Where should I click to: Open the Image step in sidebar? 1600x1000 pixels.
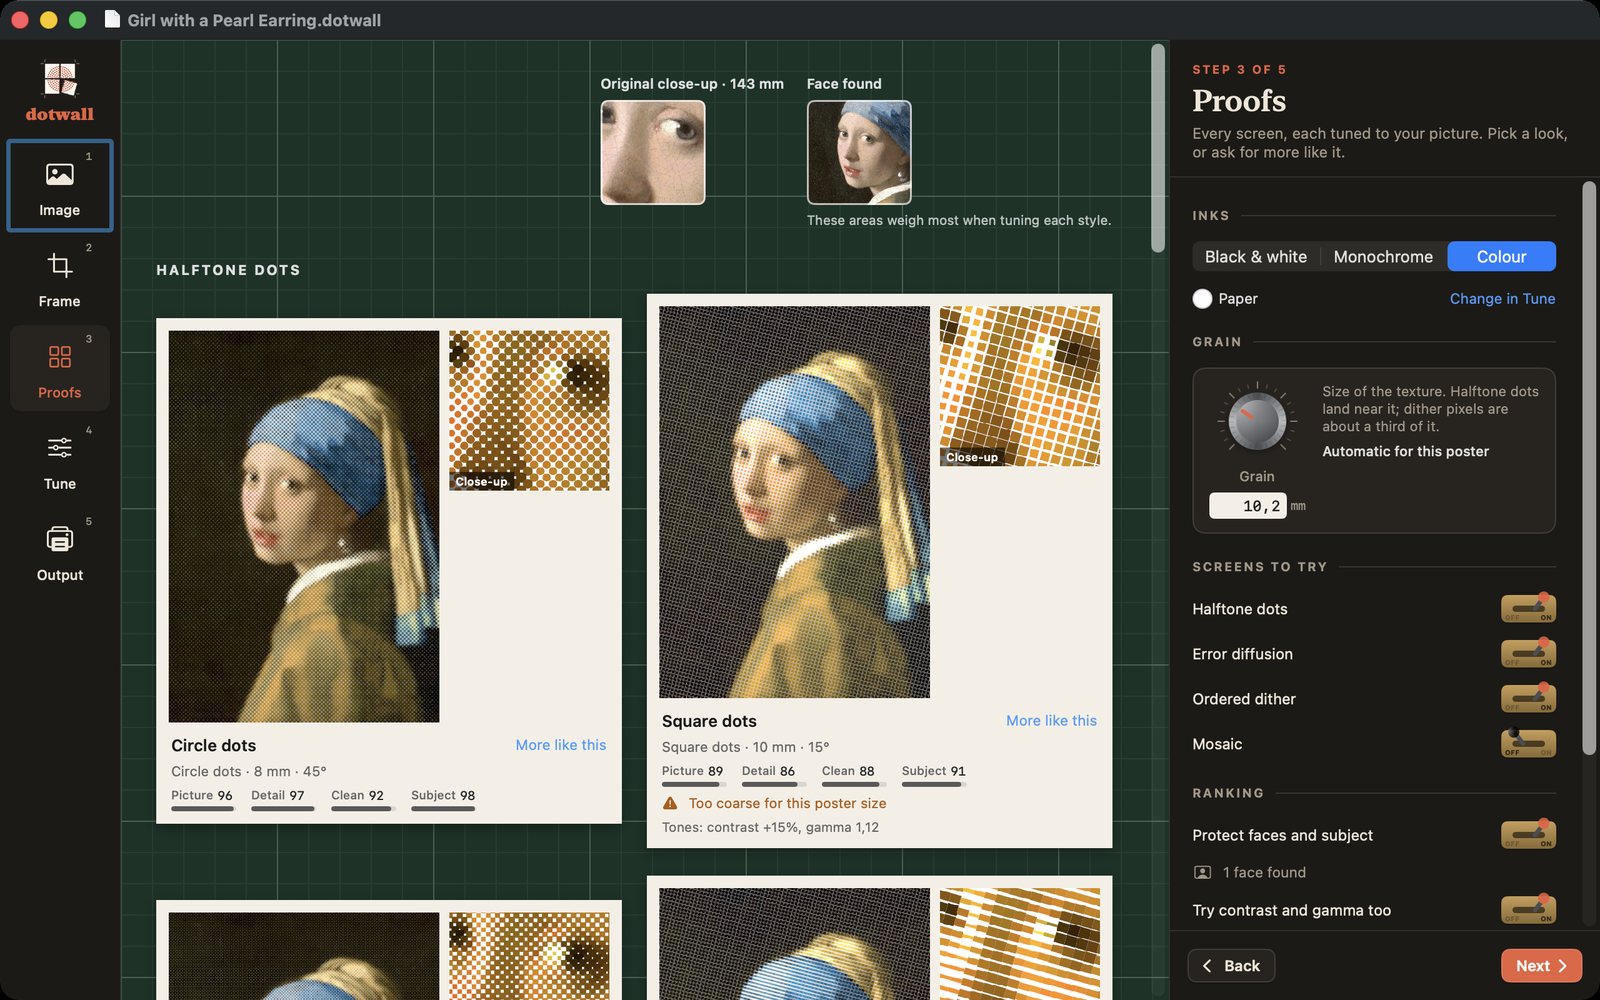60,186
